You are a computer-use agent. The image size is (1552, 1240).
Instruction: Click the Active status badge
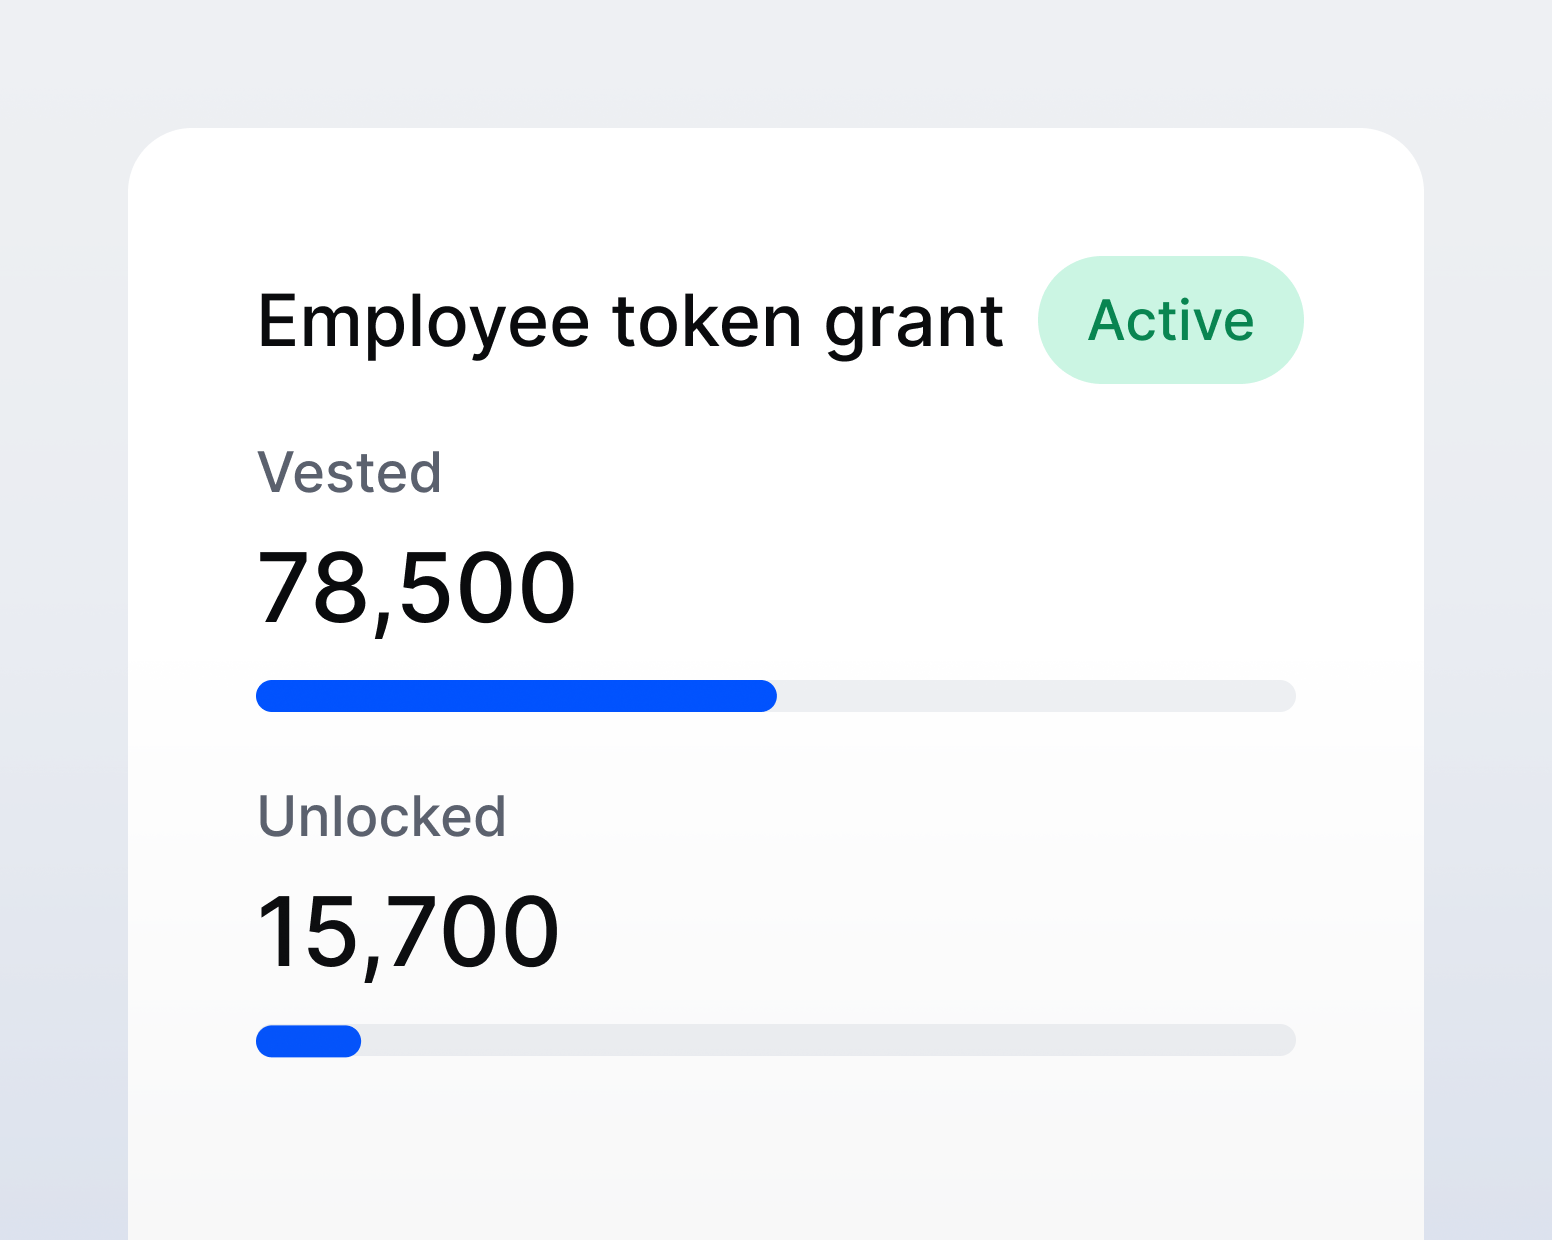pos(1170,320)
